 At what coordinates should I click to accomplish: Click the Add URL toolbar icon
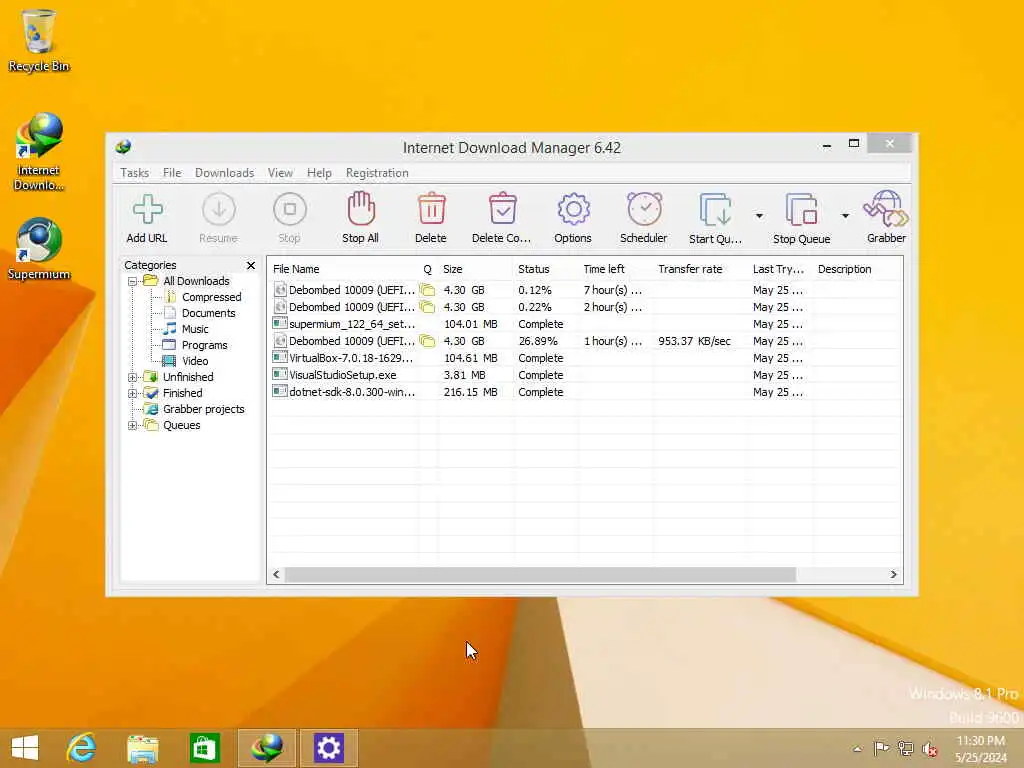147,209
